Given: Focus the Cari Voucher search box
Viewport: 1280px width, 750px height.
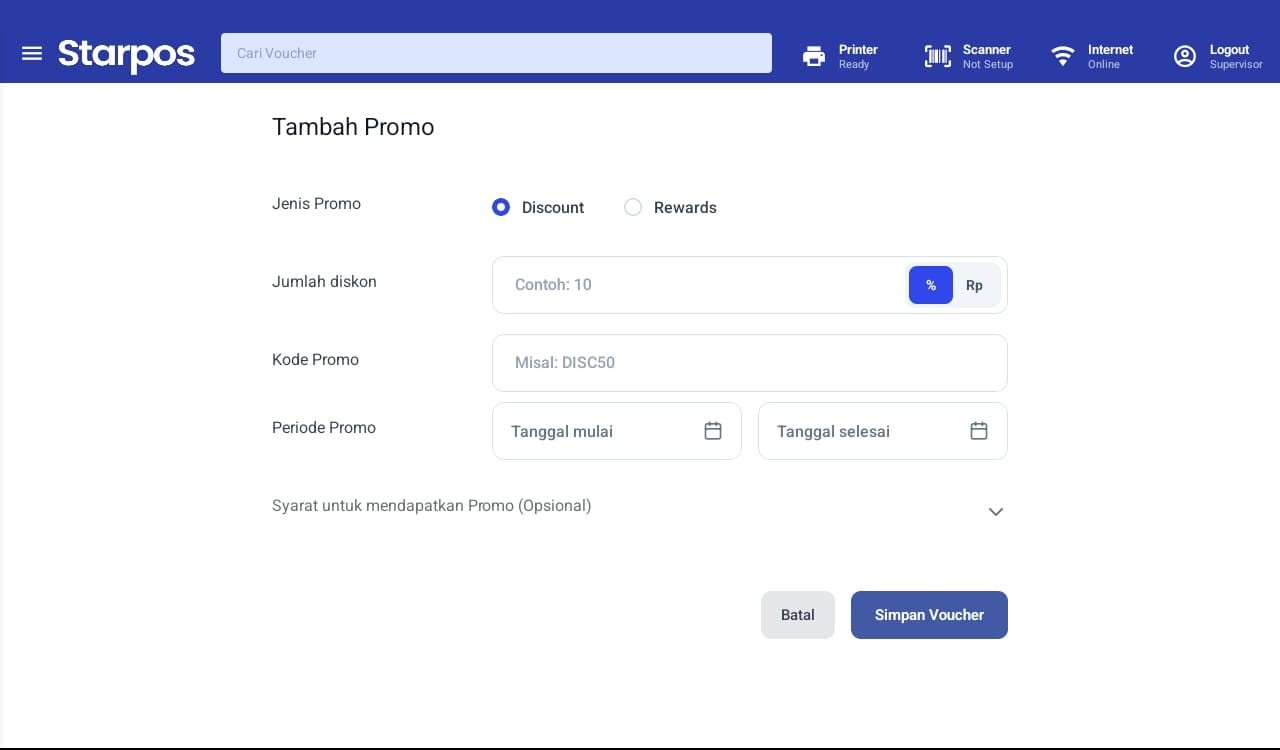Looking at the screenshot, I should [x=496, y=53].
